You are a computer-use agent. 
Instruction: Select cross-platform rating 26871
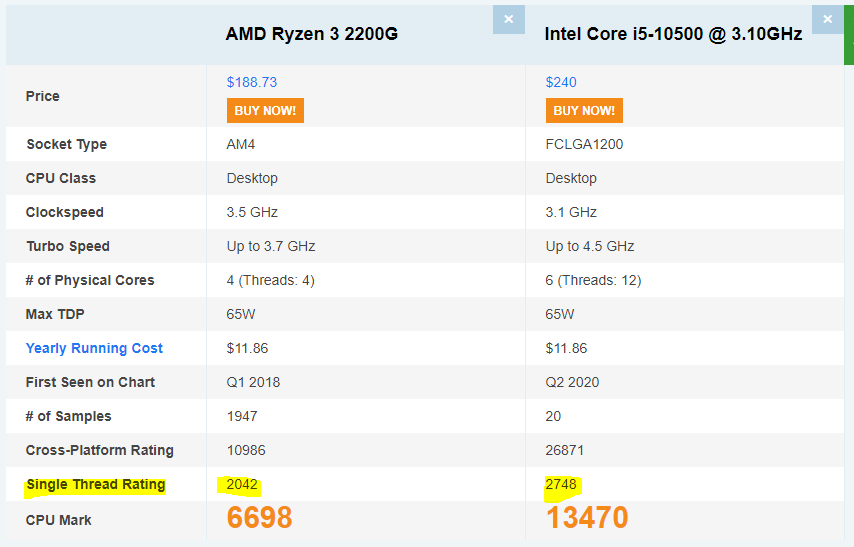click(x=565, y=450)
